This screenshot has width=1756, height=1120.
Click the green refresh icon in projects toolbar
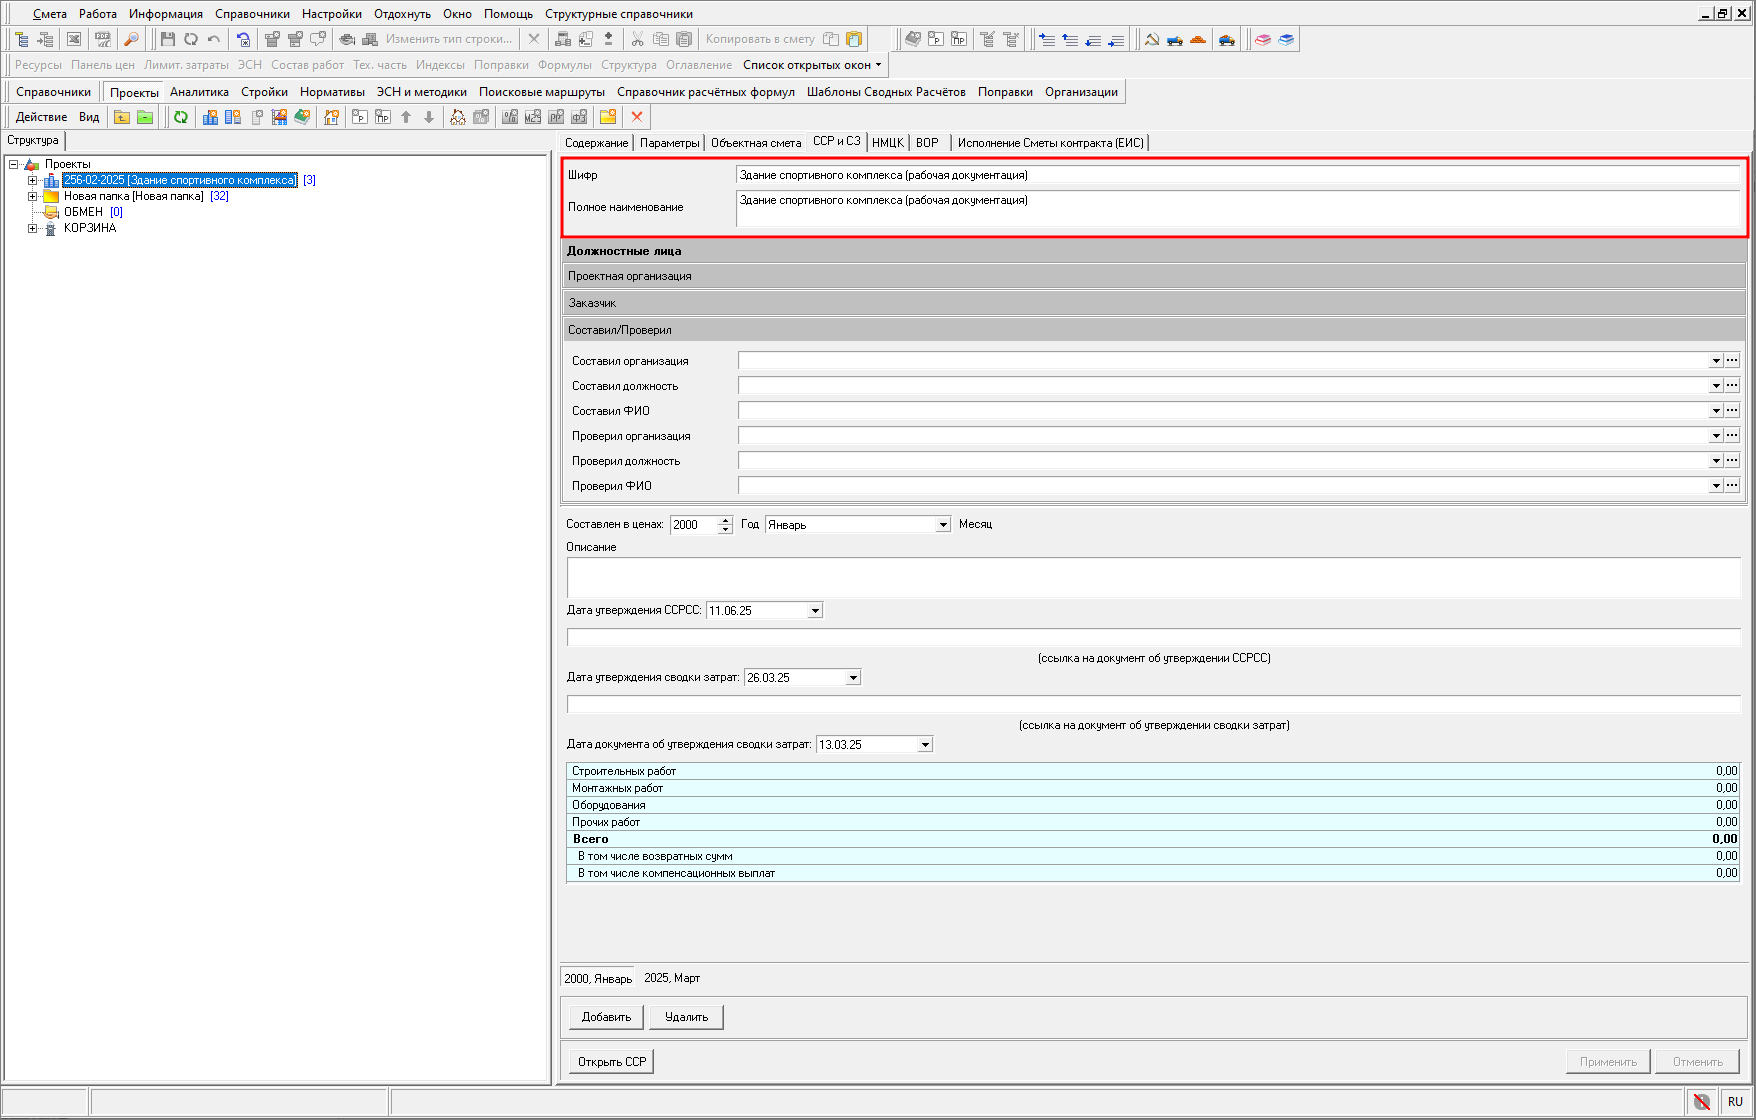(181, 117)
